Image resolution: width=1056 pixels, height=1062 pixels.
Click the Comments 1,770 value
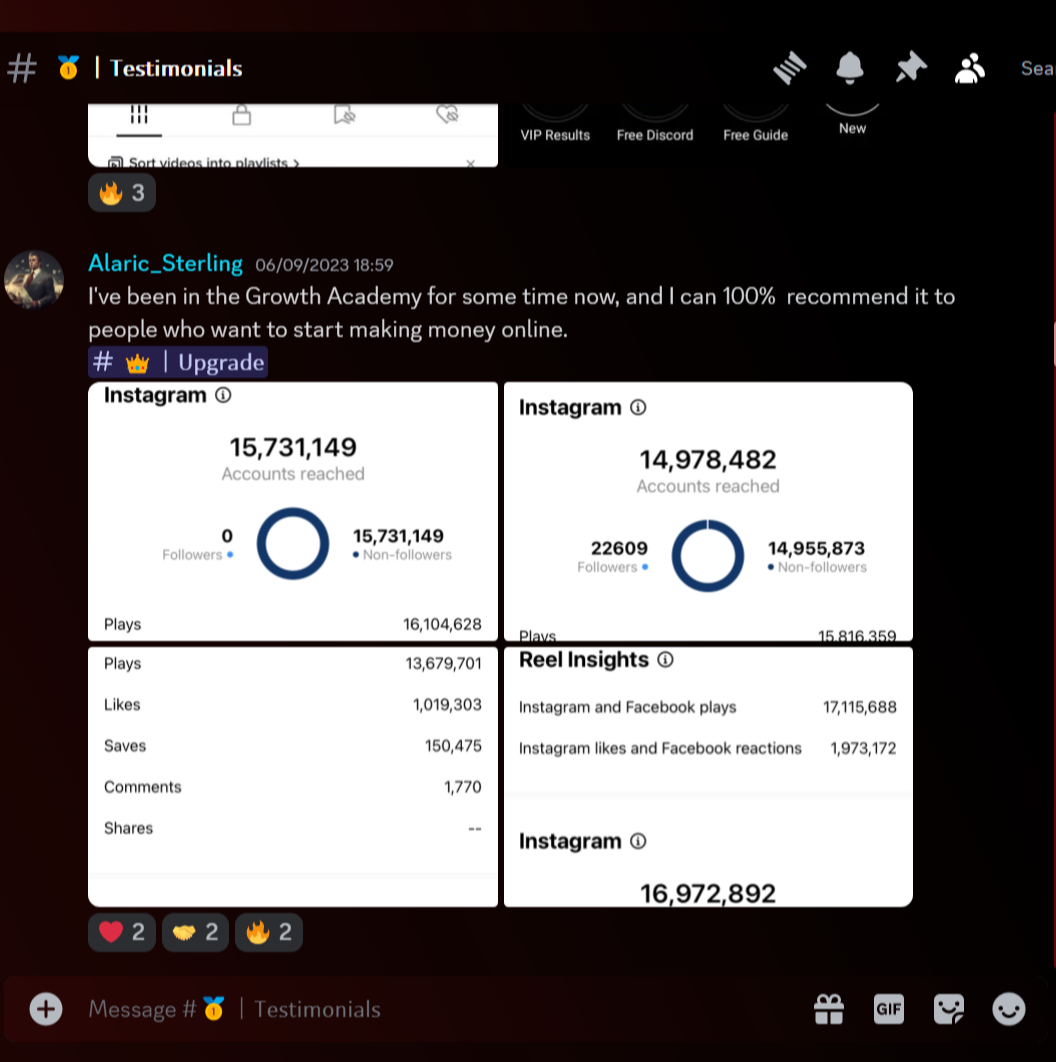click(x=463, y=787)
